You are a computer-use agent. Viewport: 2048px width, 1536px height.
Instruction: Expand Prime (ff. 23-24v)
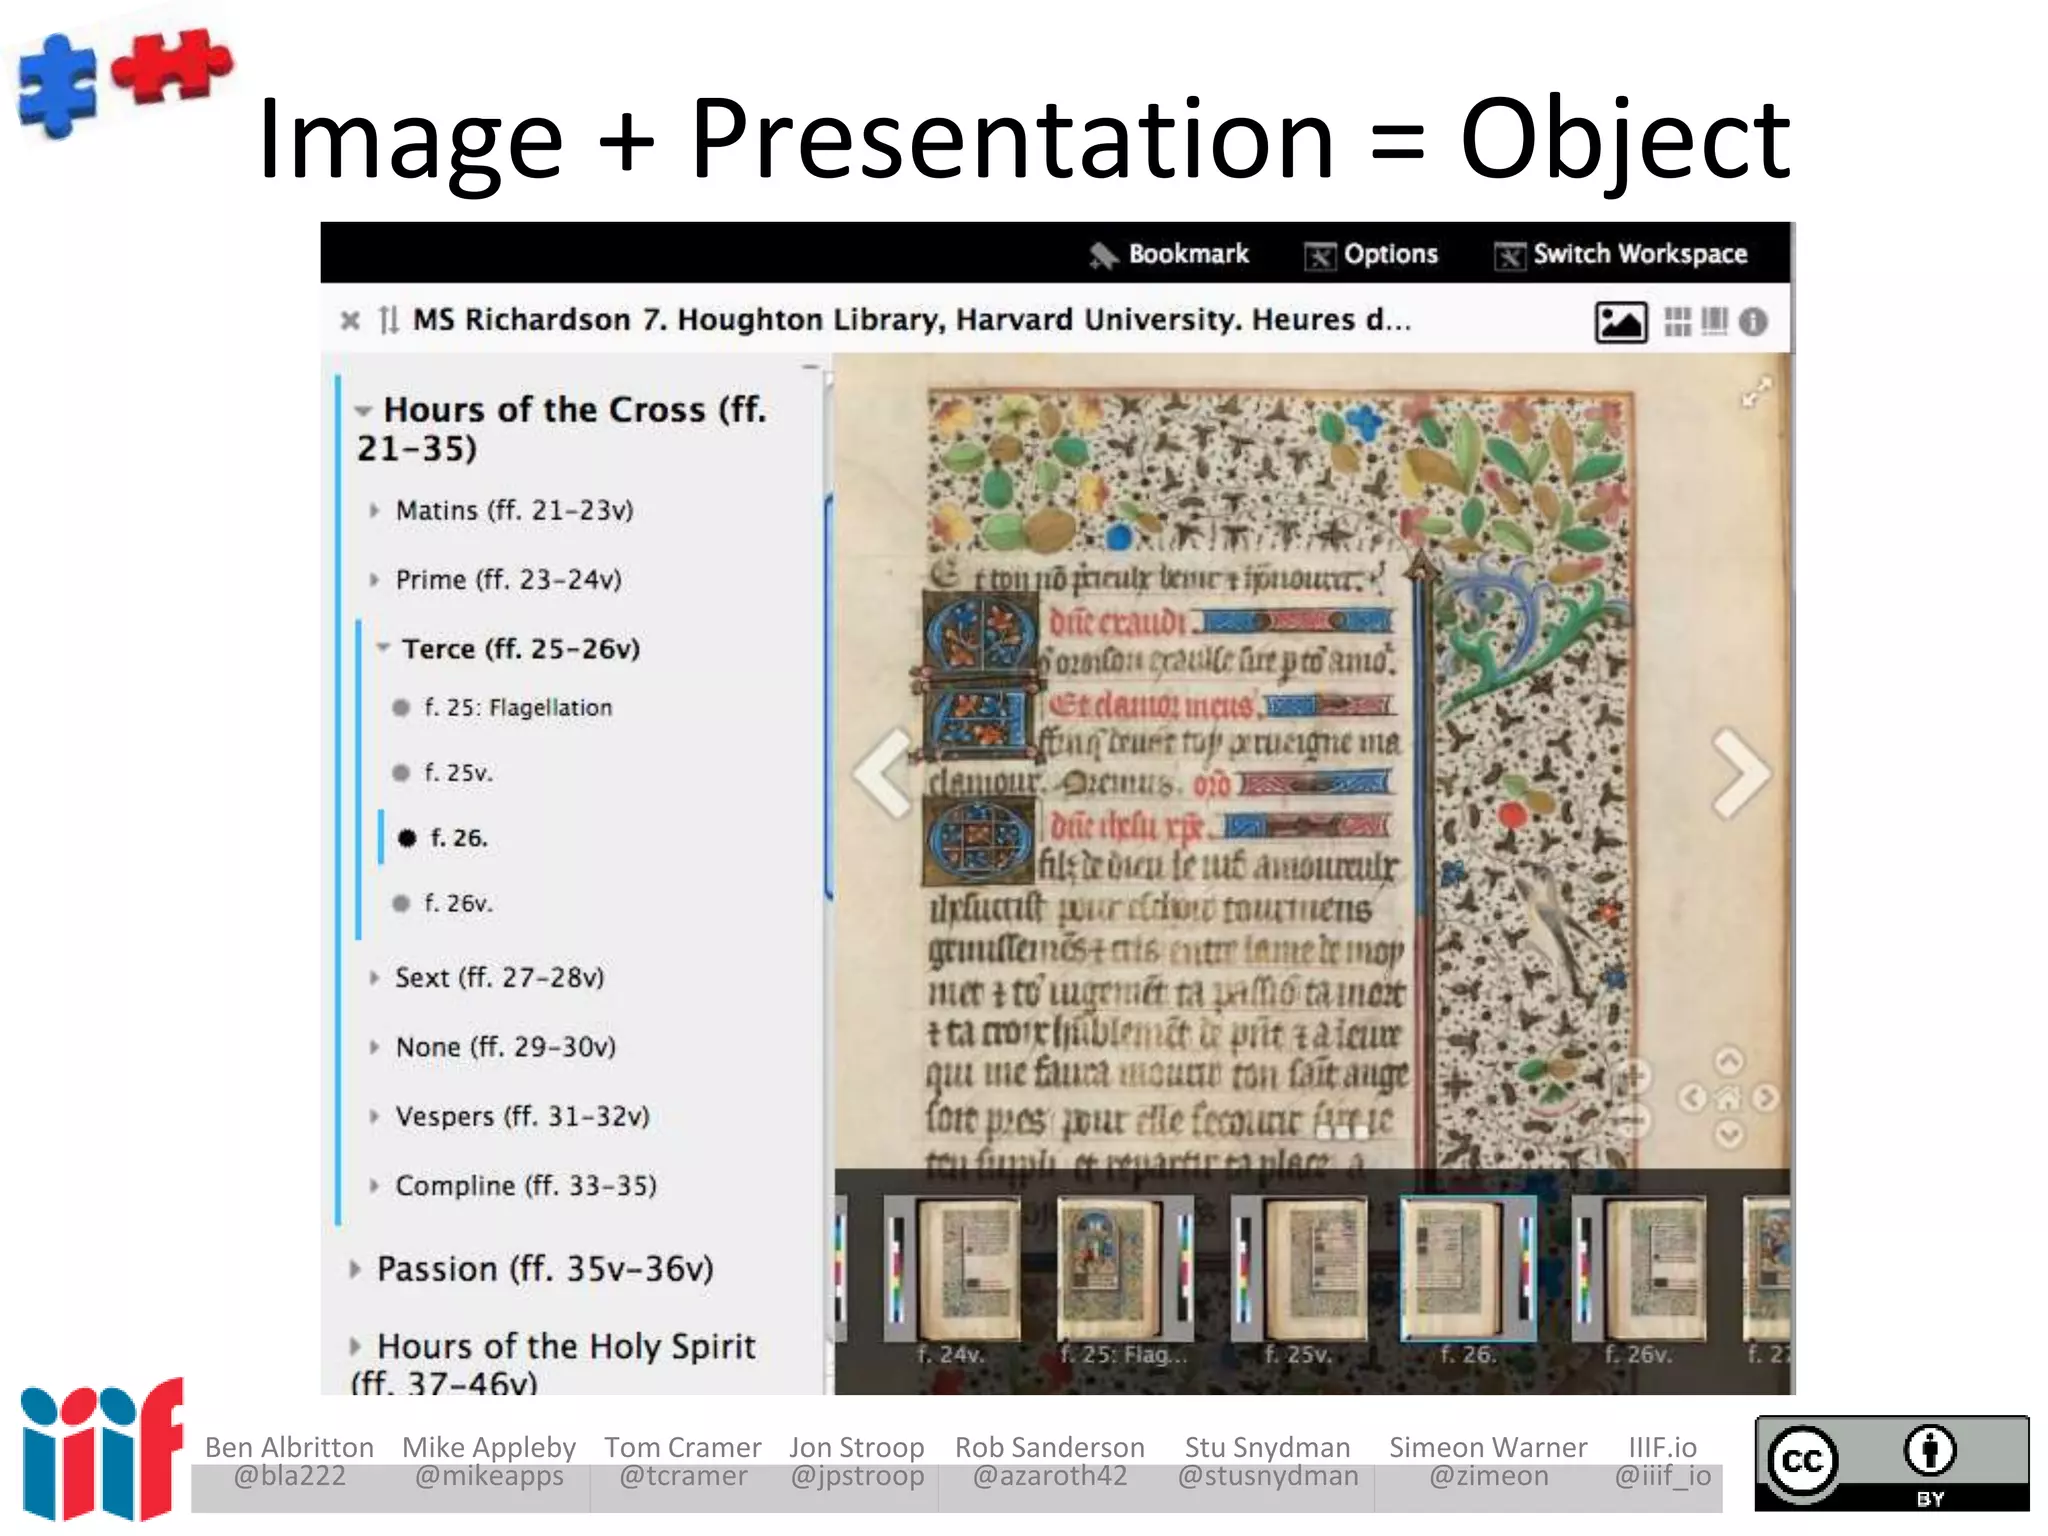tap(374, 580)
